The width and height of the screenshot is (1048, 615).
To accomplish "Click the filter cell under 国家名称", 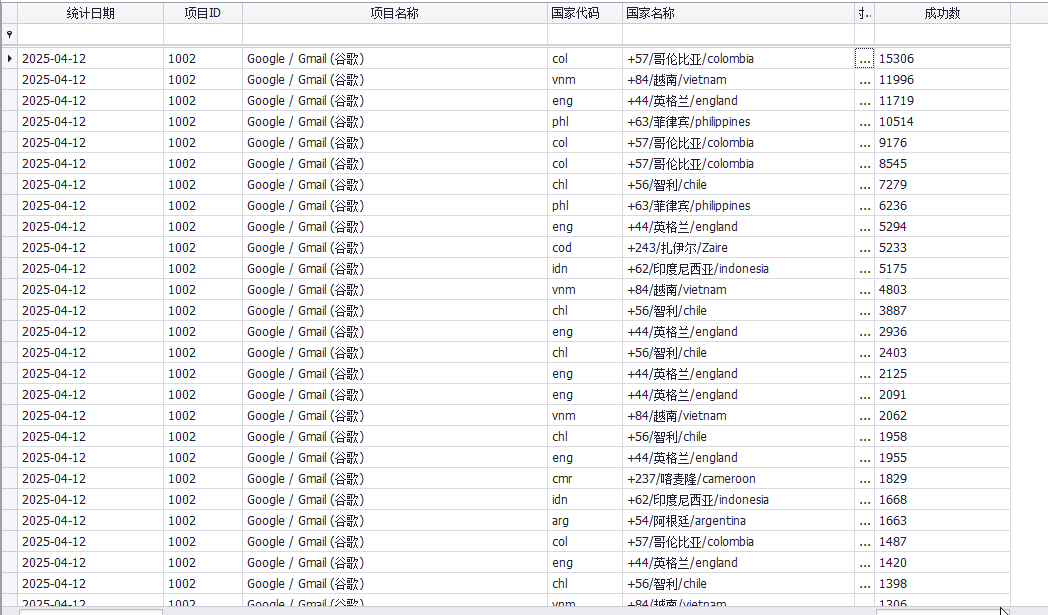I will (738, 34).
